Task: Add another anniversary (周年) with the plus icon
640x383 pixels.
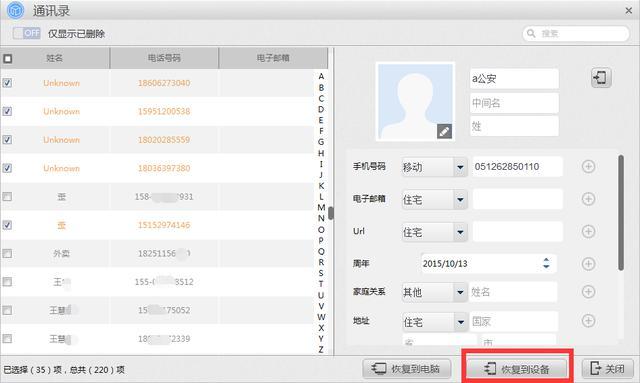Action: (x=588, y=264)
